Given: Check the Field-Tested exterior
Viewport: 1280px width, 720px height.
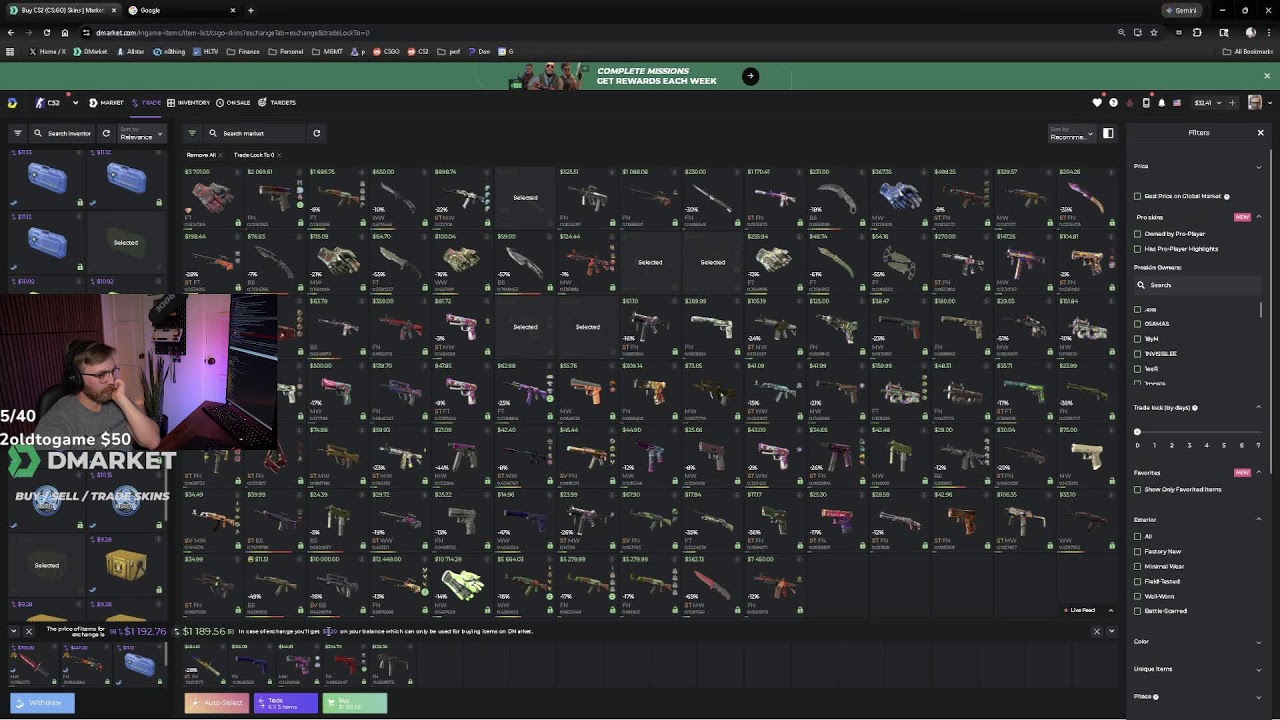Looking at the screenshot, I should (x=1137, y=581).
